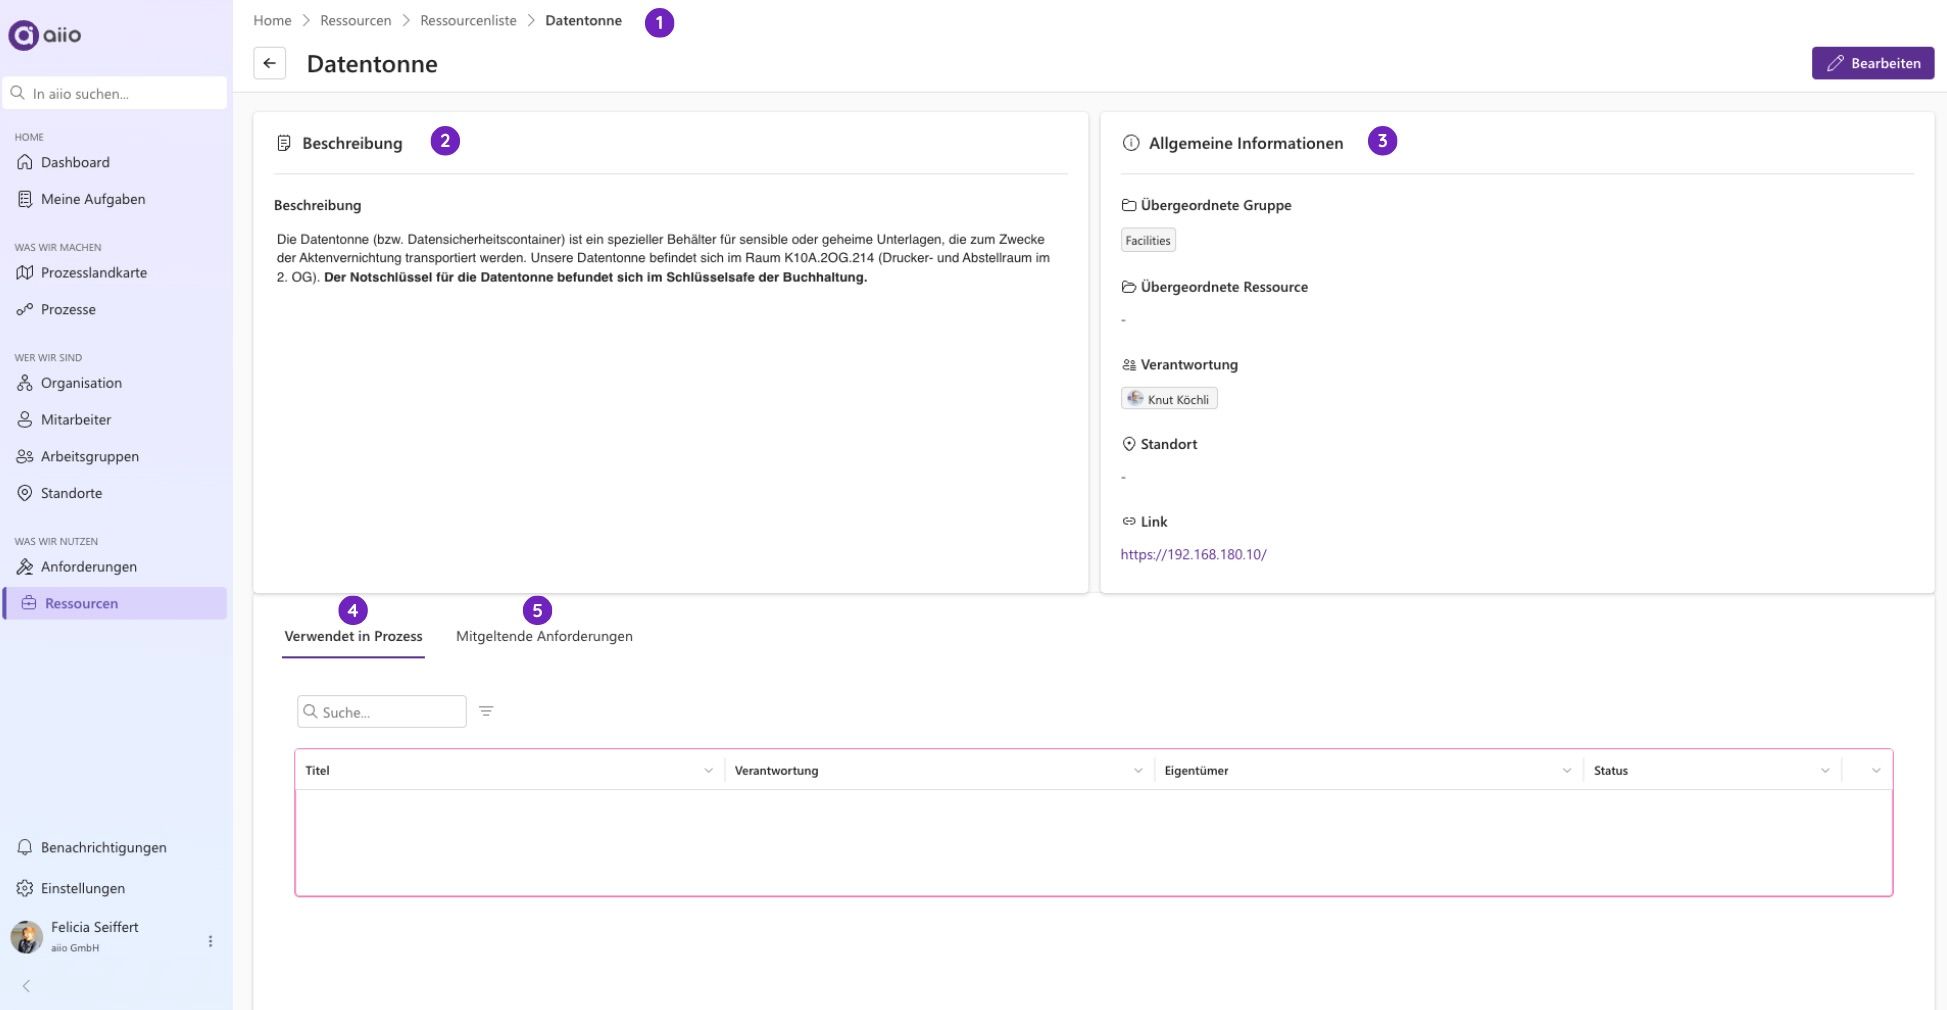This screenshot has height=1010, width=1947.
Task: Expand the Status column dropdown
Action: 1825,770
